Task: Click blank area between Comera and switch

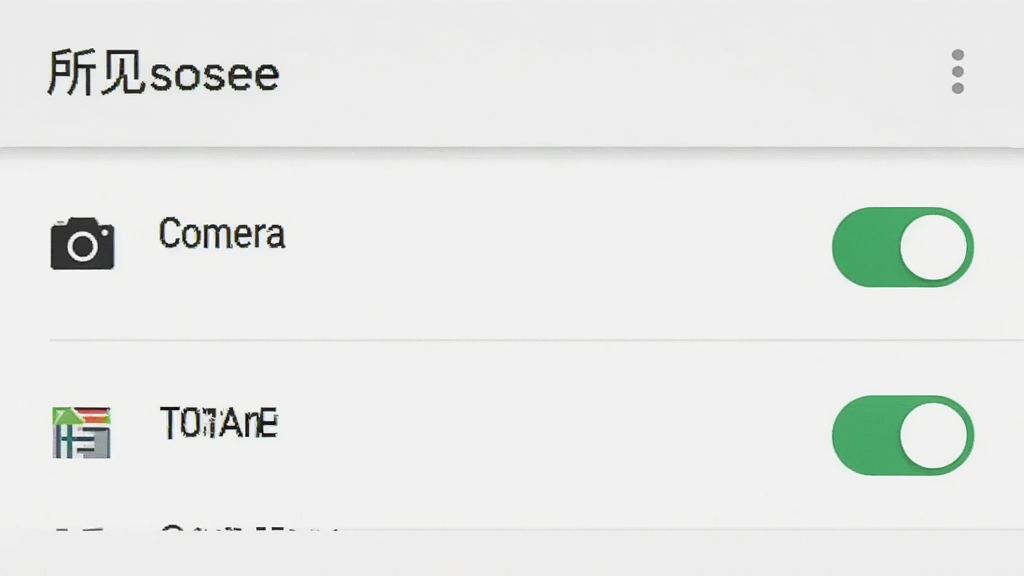Action: [555, 247]
